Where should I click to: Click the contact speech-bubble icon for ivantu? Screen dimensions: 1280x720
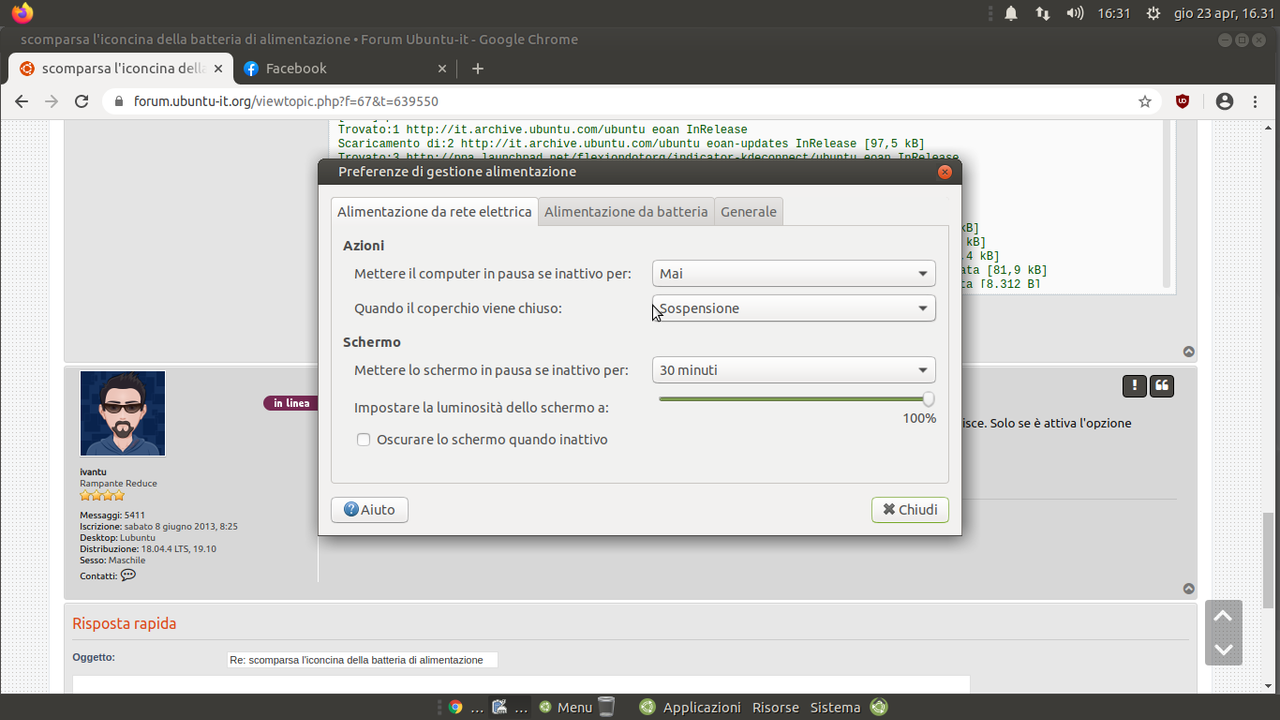click(128, 575)
